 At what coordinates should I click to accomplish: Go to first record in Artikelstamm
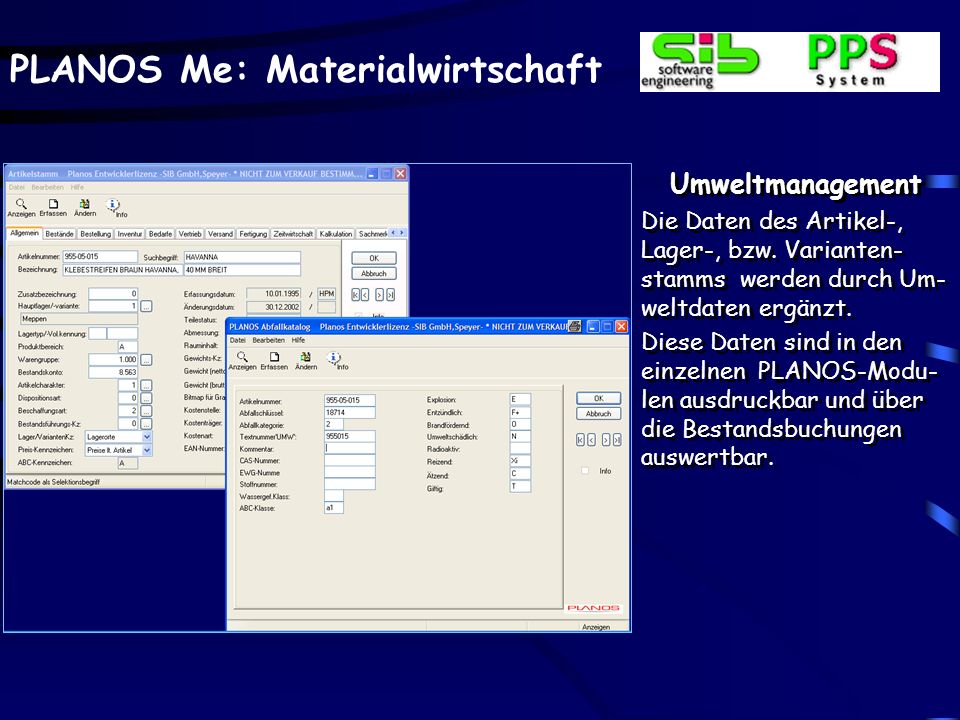tap(355, 295)
